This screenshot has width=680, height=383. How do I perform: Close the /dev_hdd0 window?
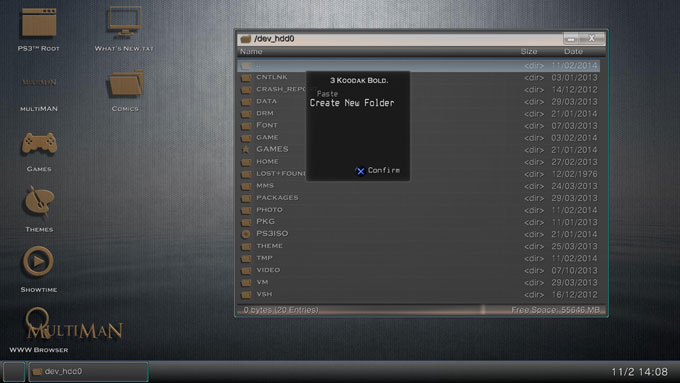pyautogui.click(x=592, y=39)
